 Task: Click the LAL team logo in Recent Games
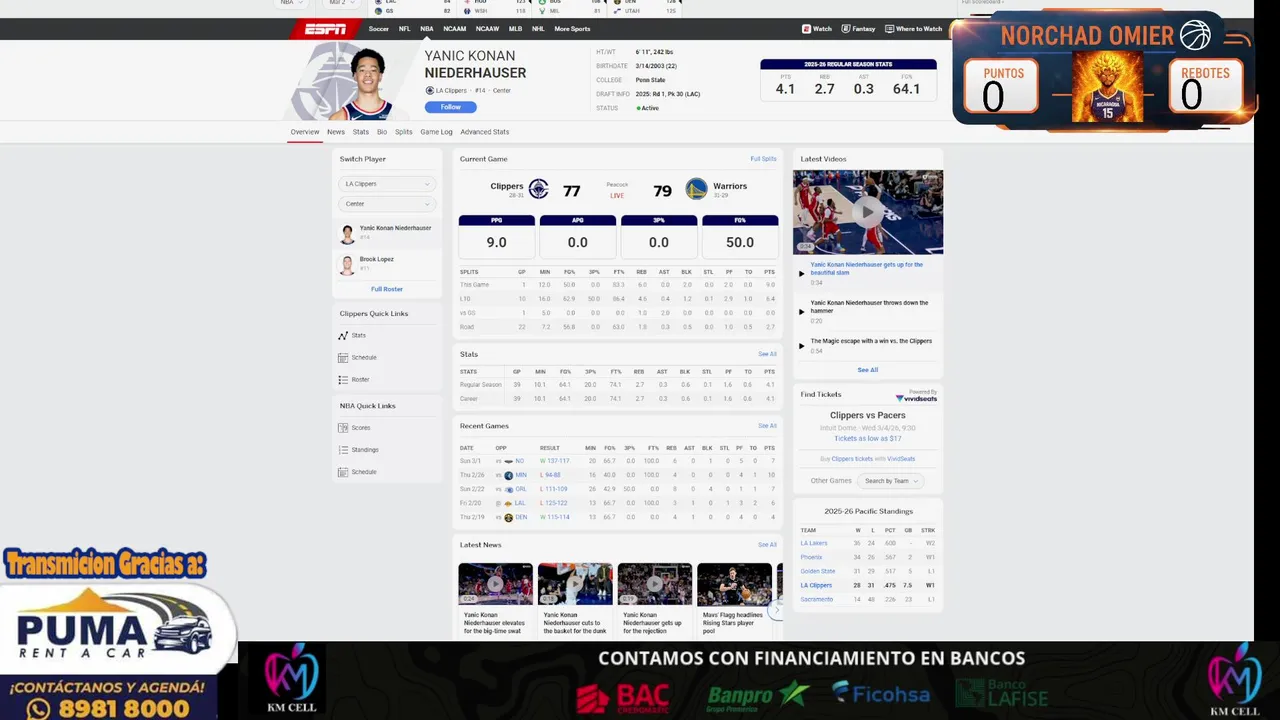click(x=508, y=504)
